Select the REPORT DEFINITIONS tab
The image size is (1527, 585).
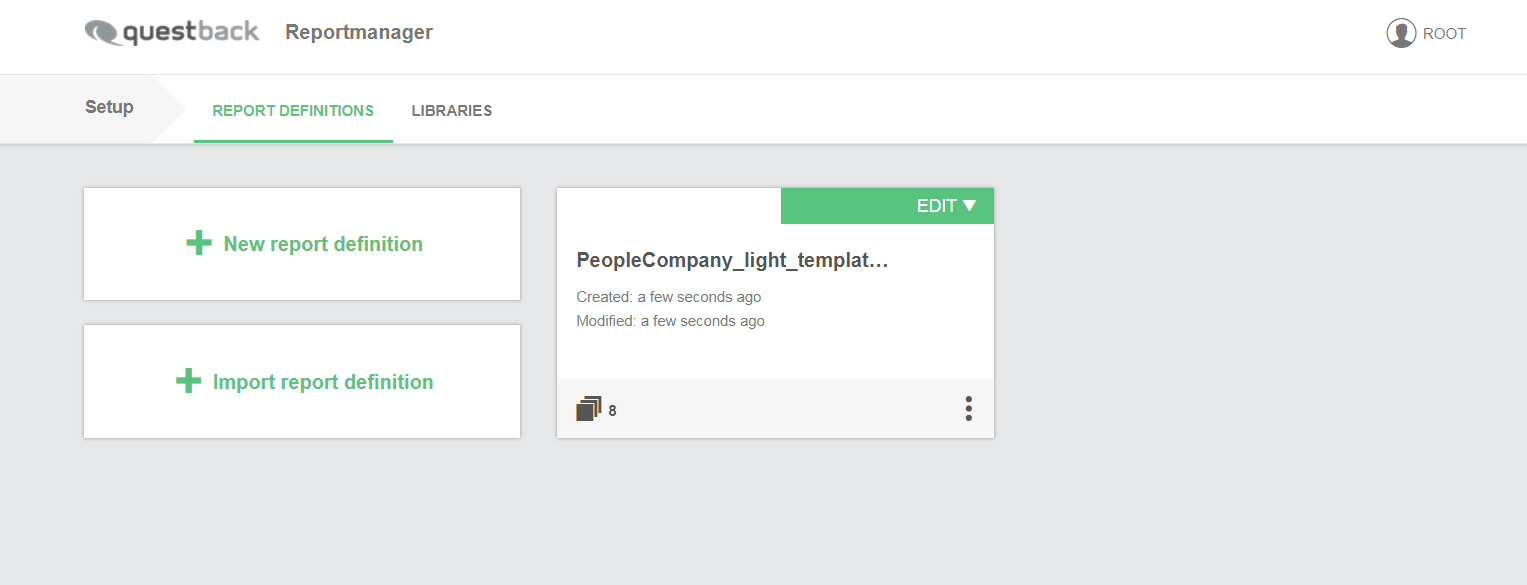293,110
